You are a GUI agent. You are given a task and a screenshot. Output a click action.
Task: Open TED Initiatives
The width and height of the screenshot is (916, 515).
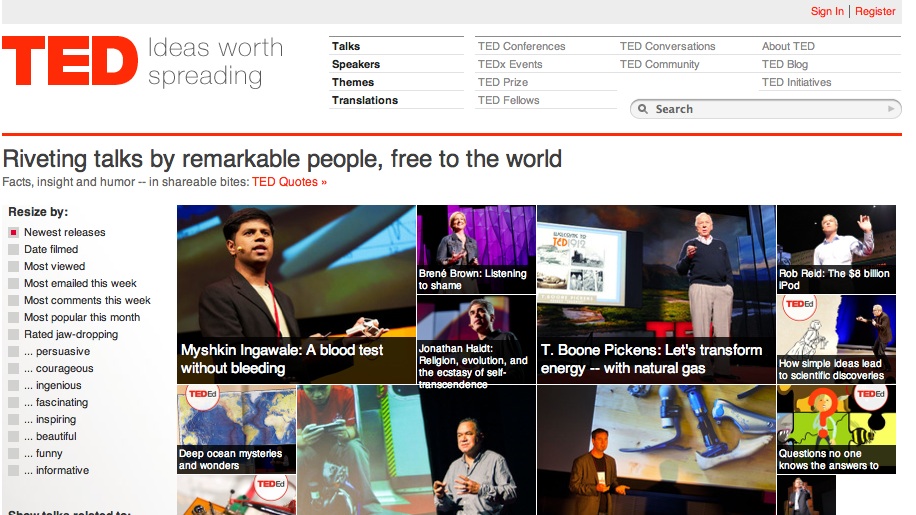[796, 82]
